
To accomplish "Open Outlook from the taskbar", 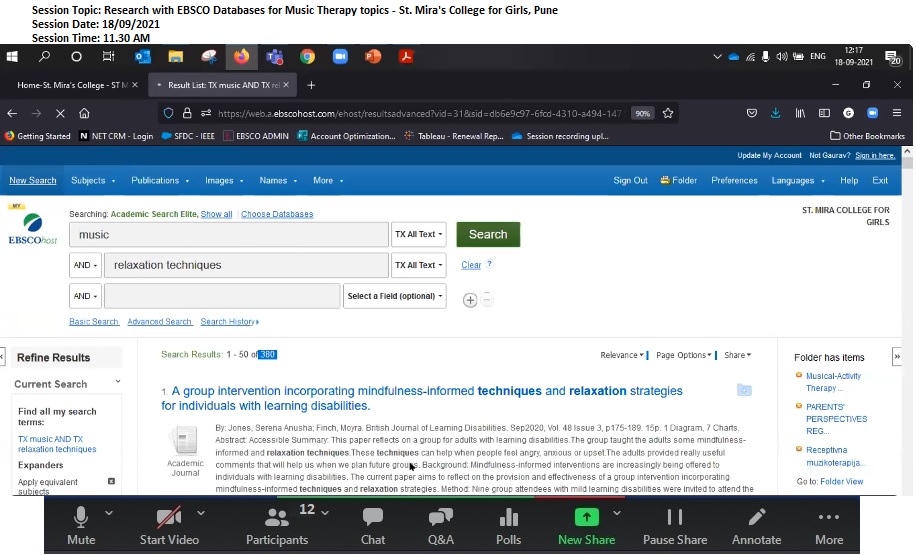I will point(143,57).
